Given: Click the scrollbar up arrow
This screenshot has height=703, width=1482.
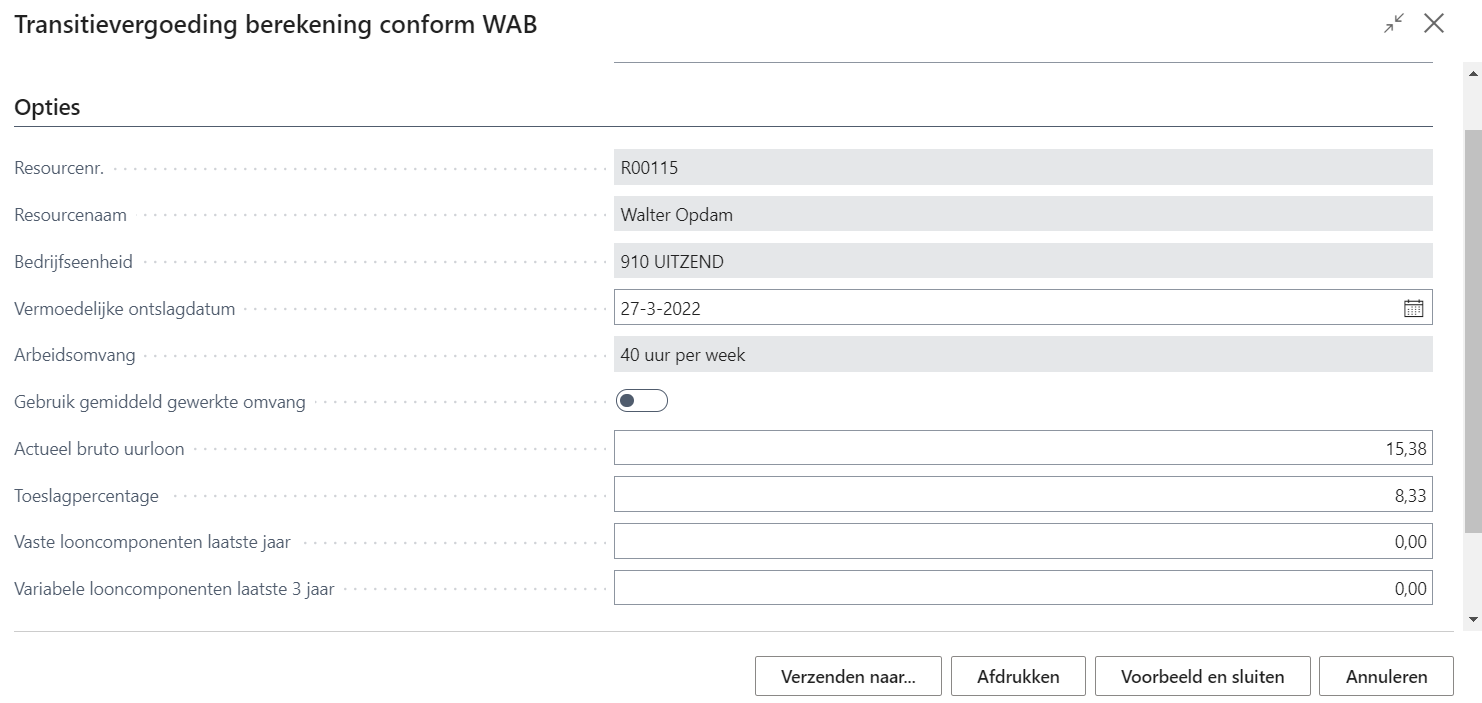Looking at the screenshot, I should tap(1472, 73).
